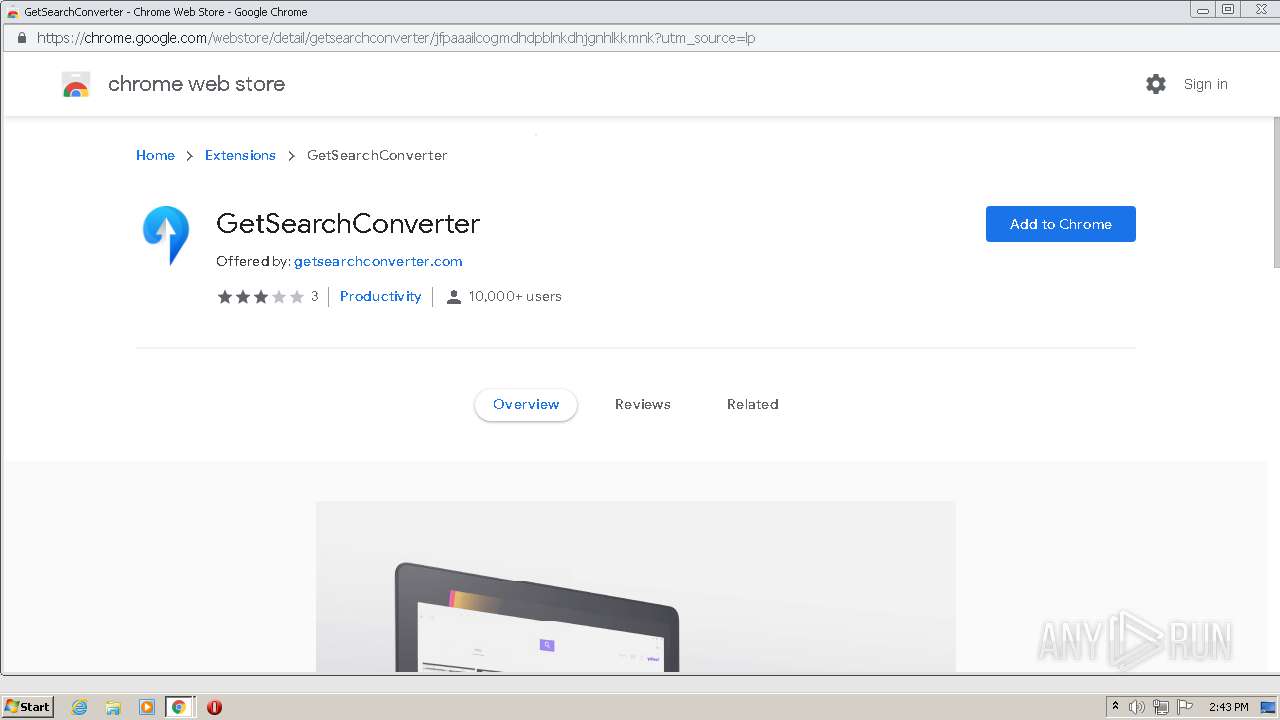The width and height of the screenshot is (1280, 720).
Task: Open the settings gear icon
Action: (x=1156, y=84)
